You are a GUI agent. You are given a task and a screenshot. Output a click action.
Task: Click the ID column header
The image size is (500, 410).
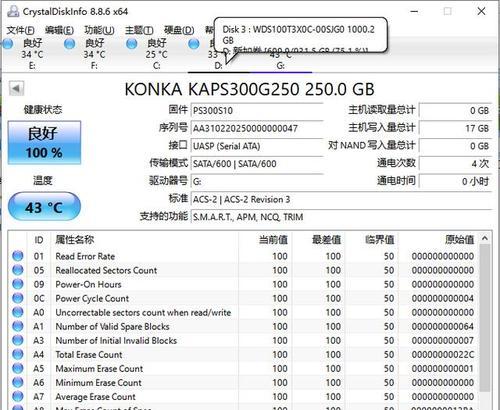pos(39,239)
